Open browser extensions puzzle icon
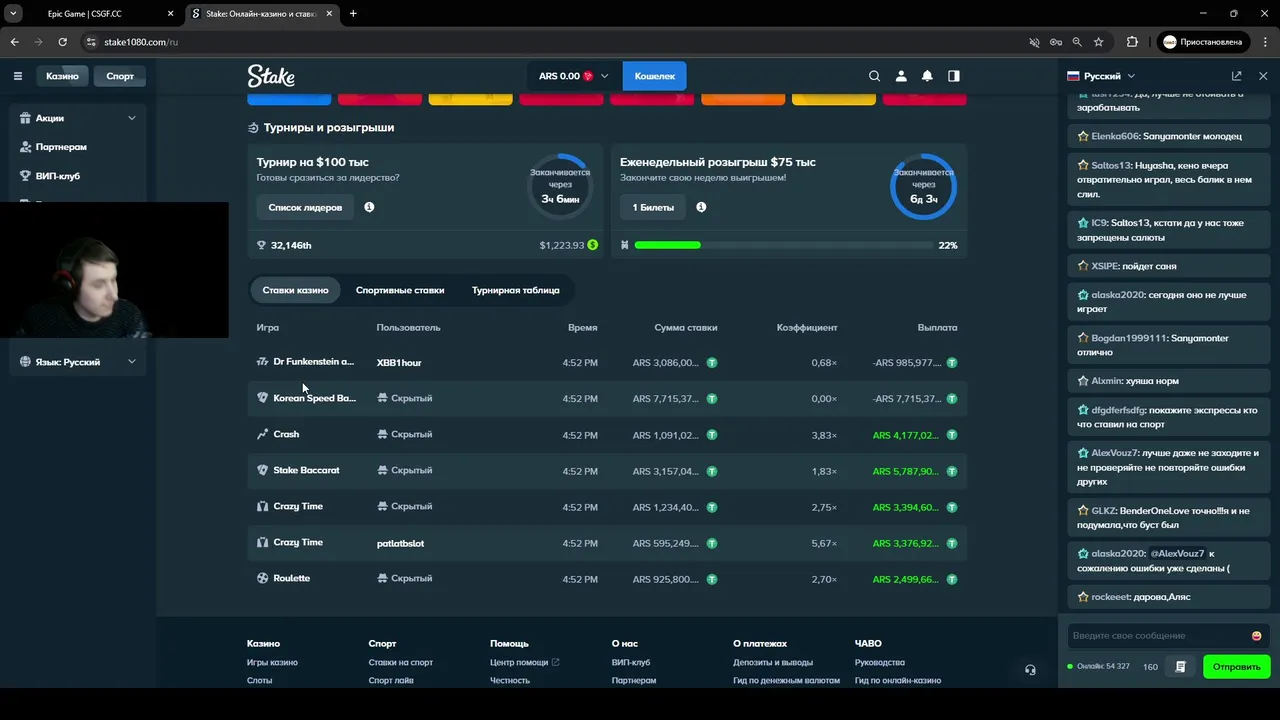 coord(1132,42)
